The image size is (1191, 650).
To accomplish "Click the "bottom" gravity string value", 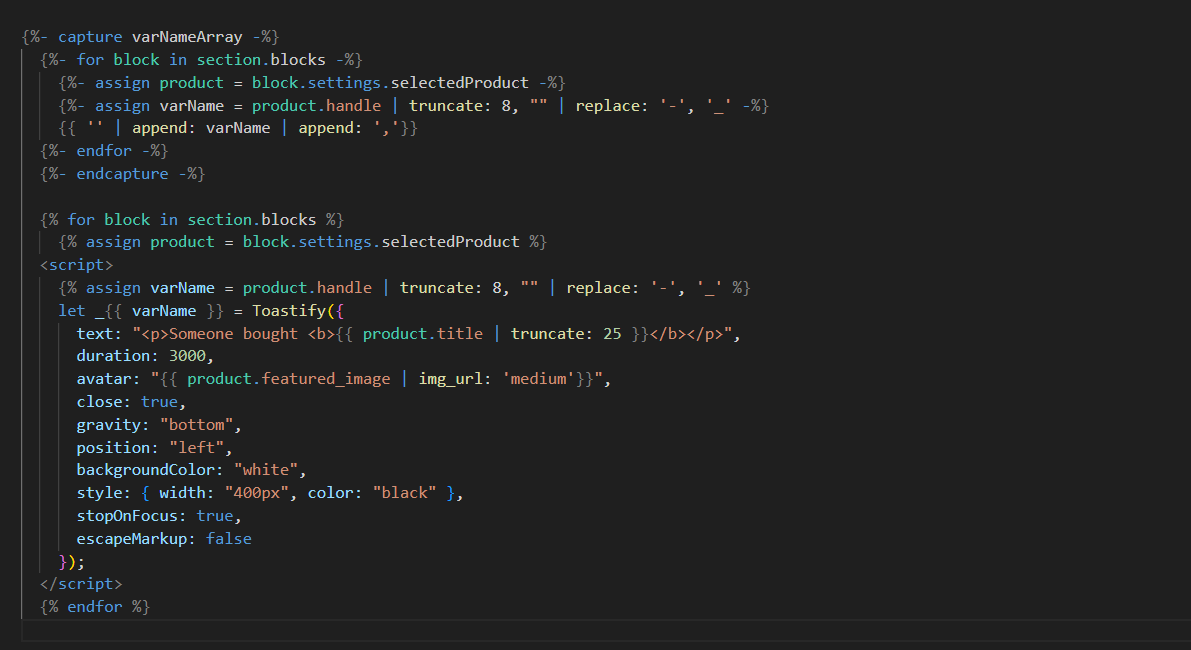I will pos(201,425).
